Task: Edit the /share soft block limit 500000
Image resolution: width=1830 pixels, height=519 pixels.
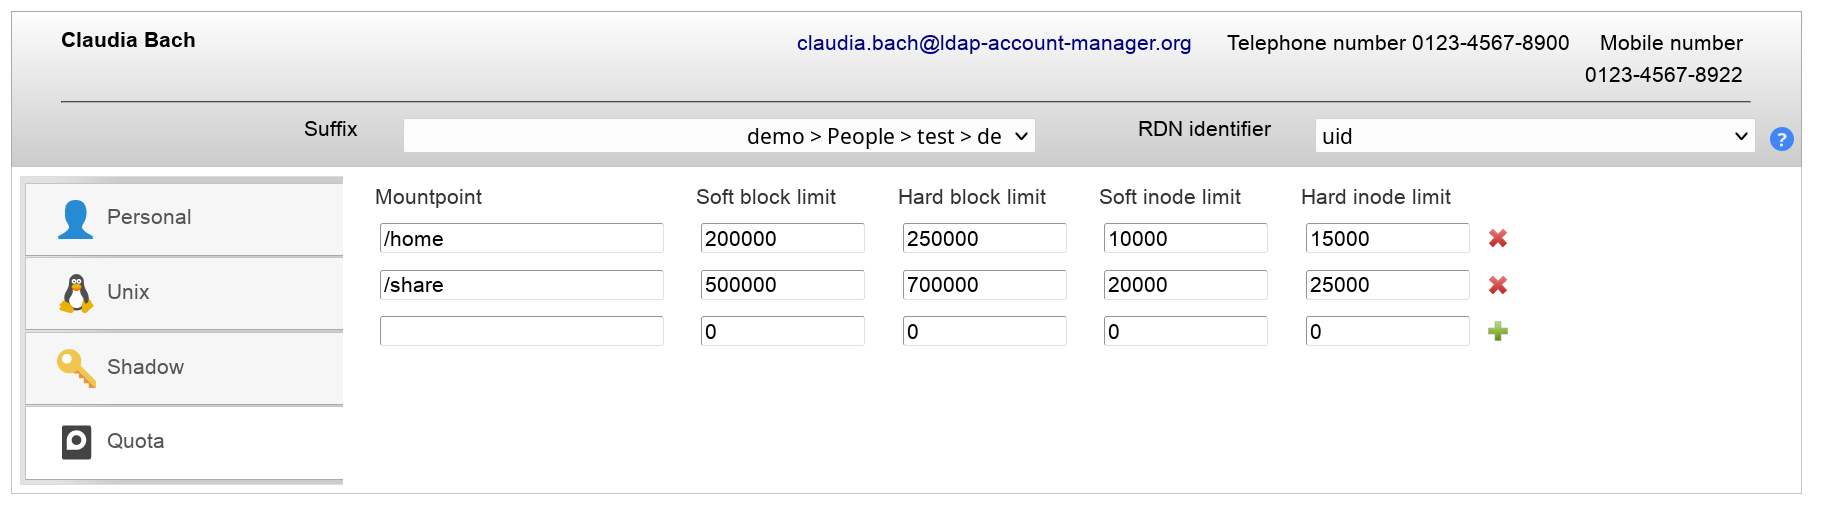Action: tap(782, 285)
